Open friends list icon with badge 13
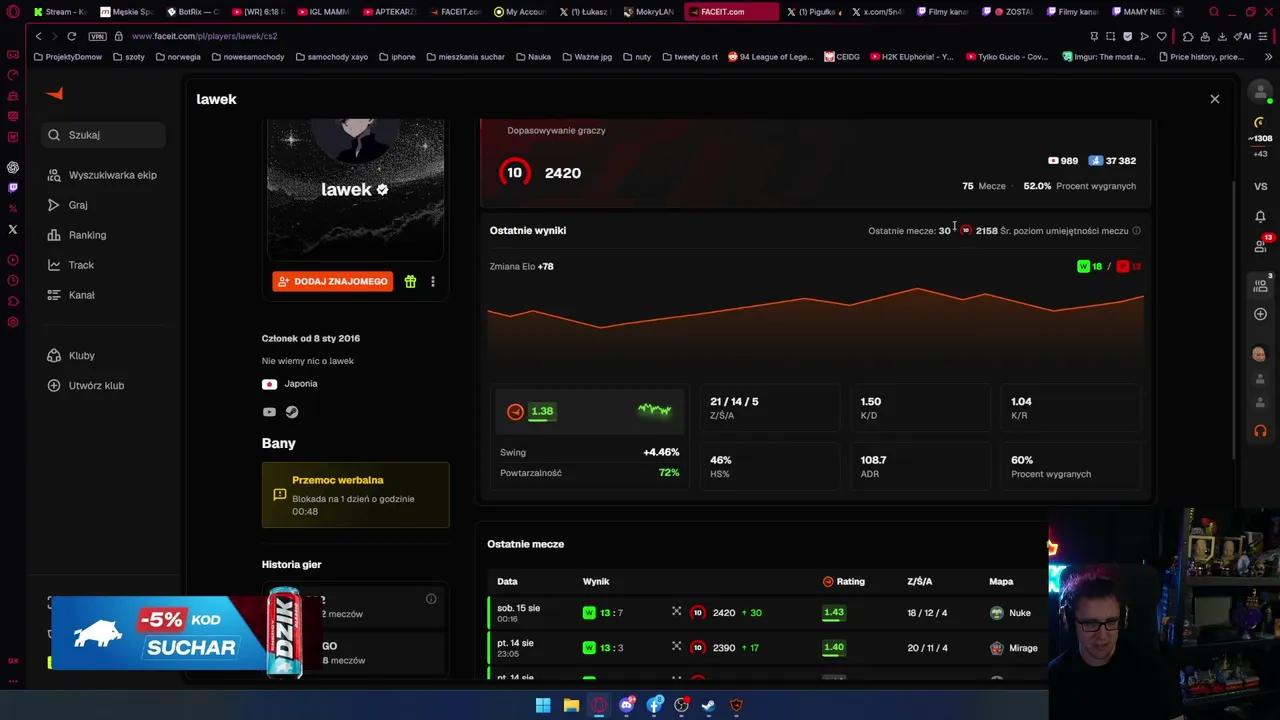The image size is (1280, 720). (x=1260, y=246)
